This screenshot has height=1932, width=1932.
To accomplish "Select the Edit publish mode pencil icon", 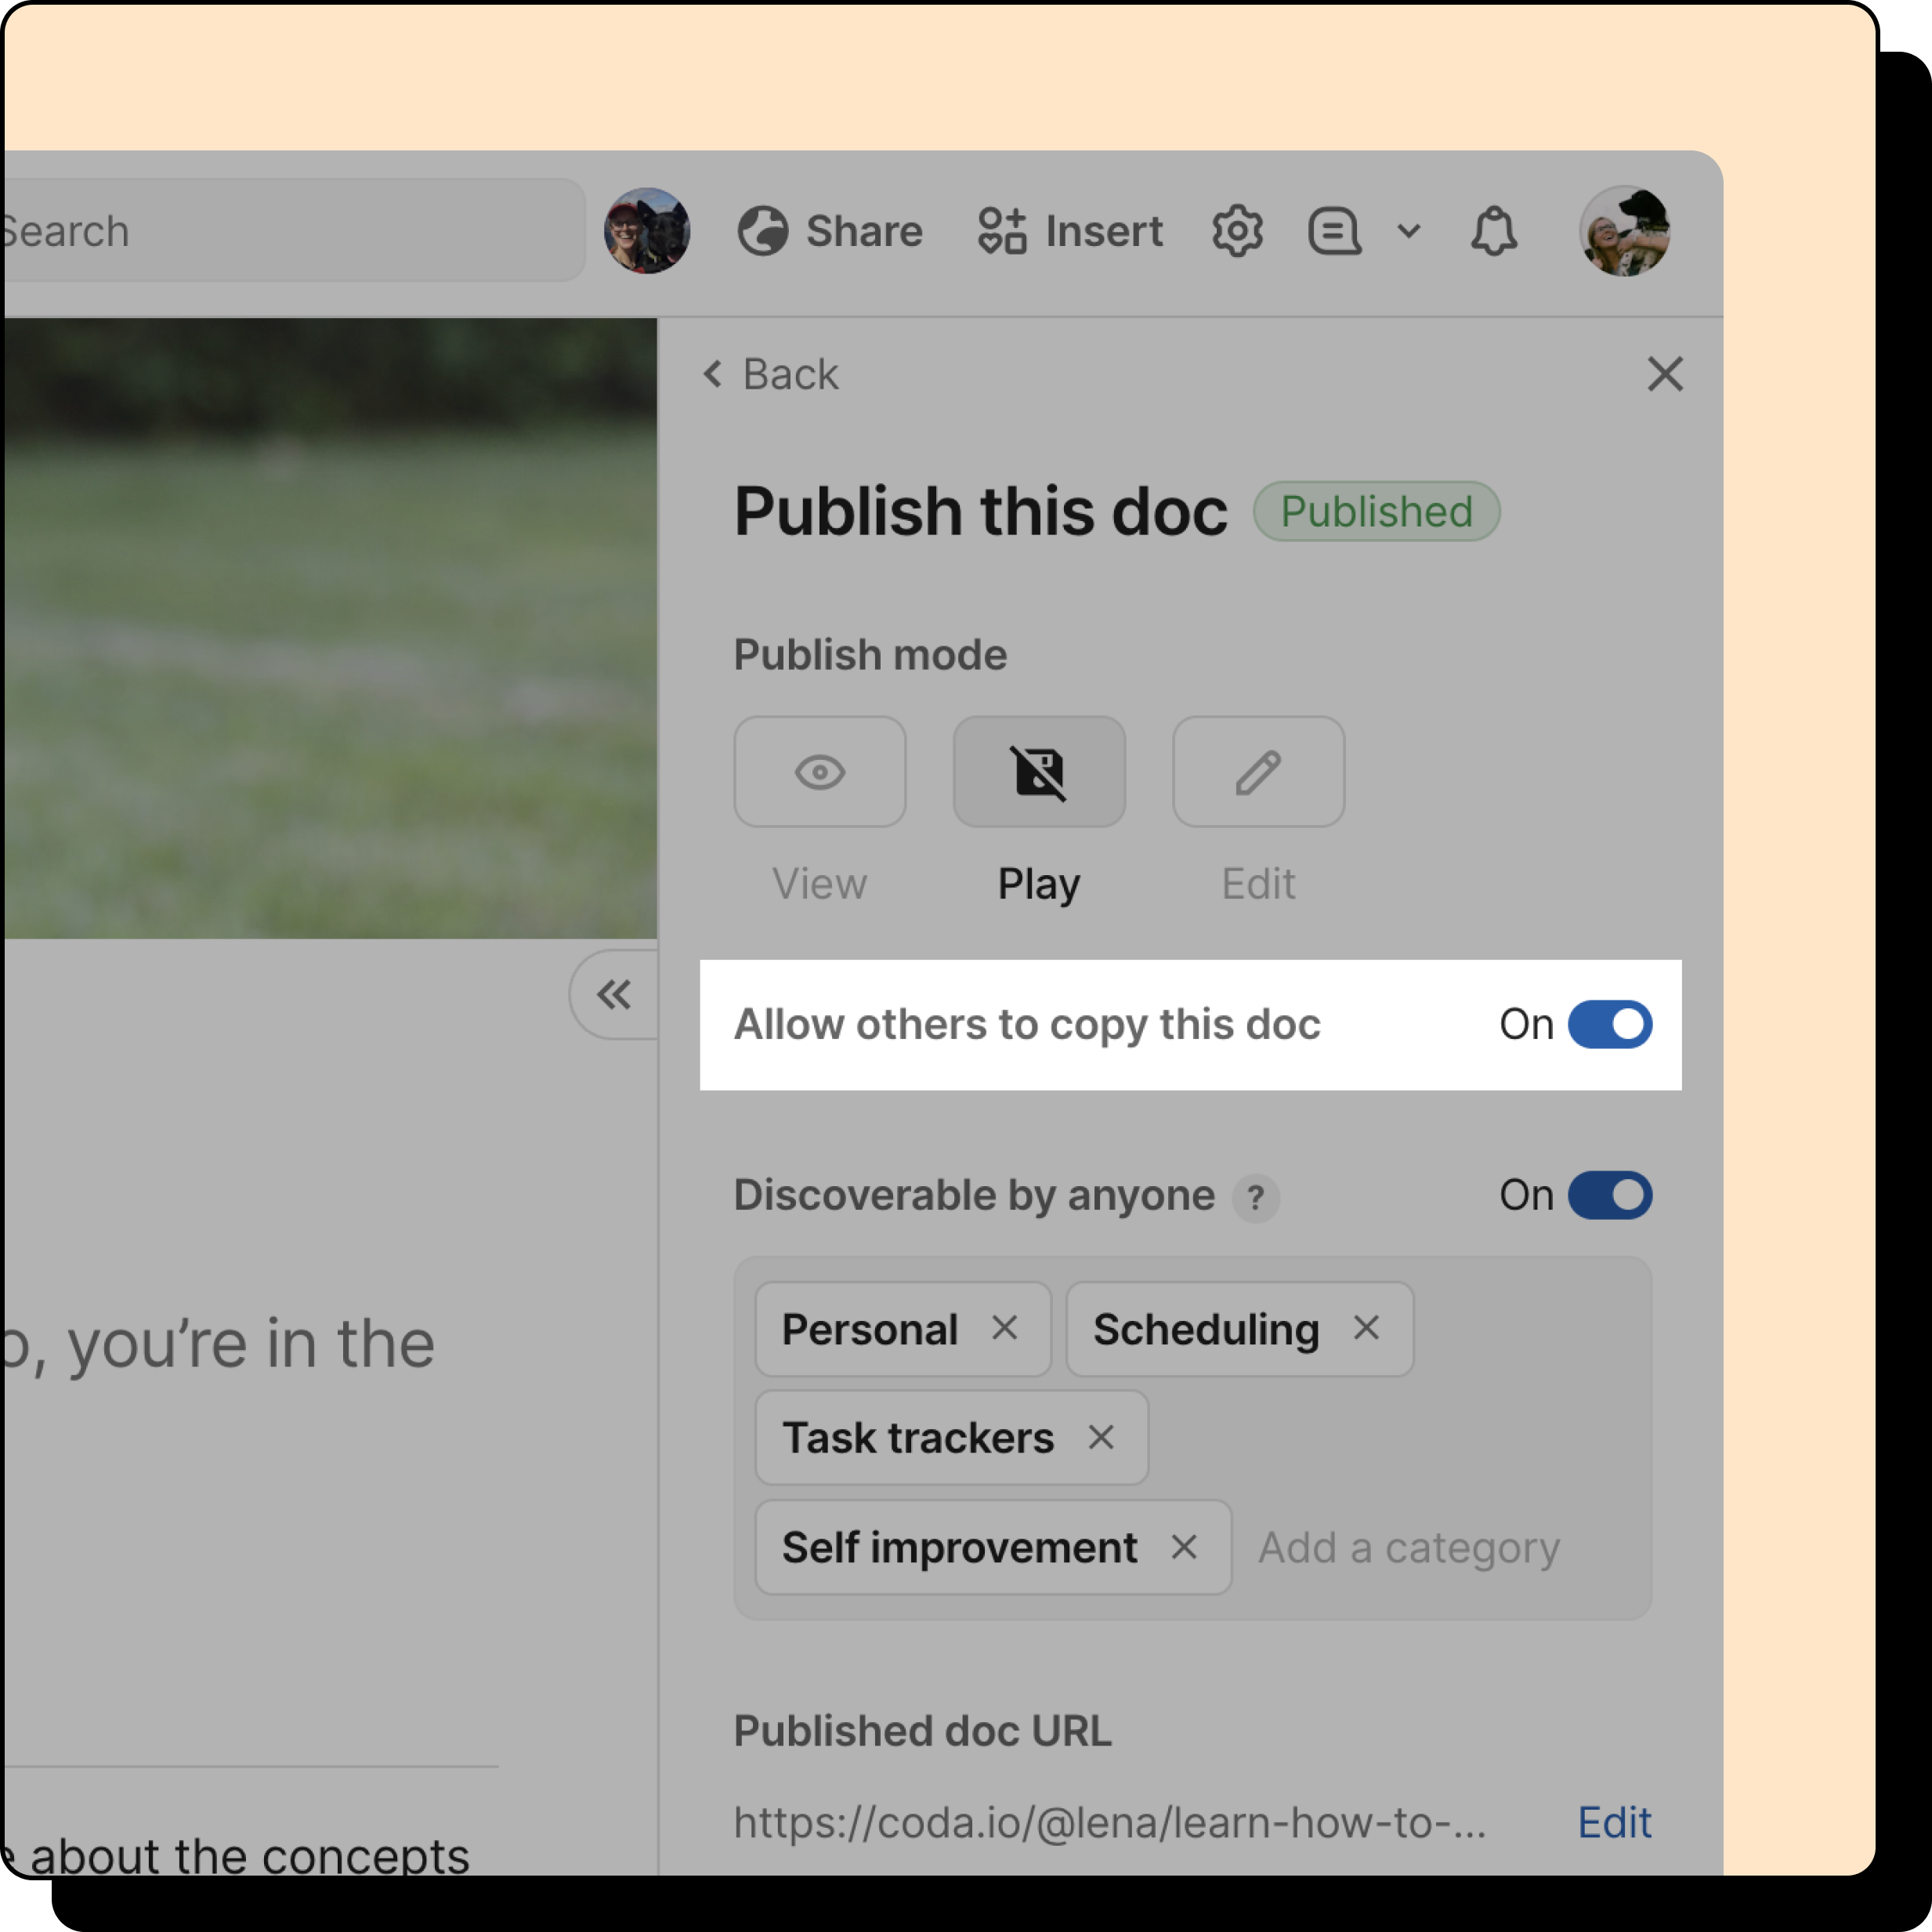I will pos(1258,771).
